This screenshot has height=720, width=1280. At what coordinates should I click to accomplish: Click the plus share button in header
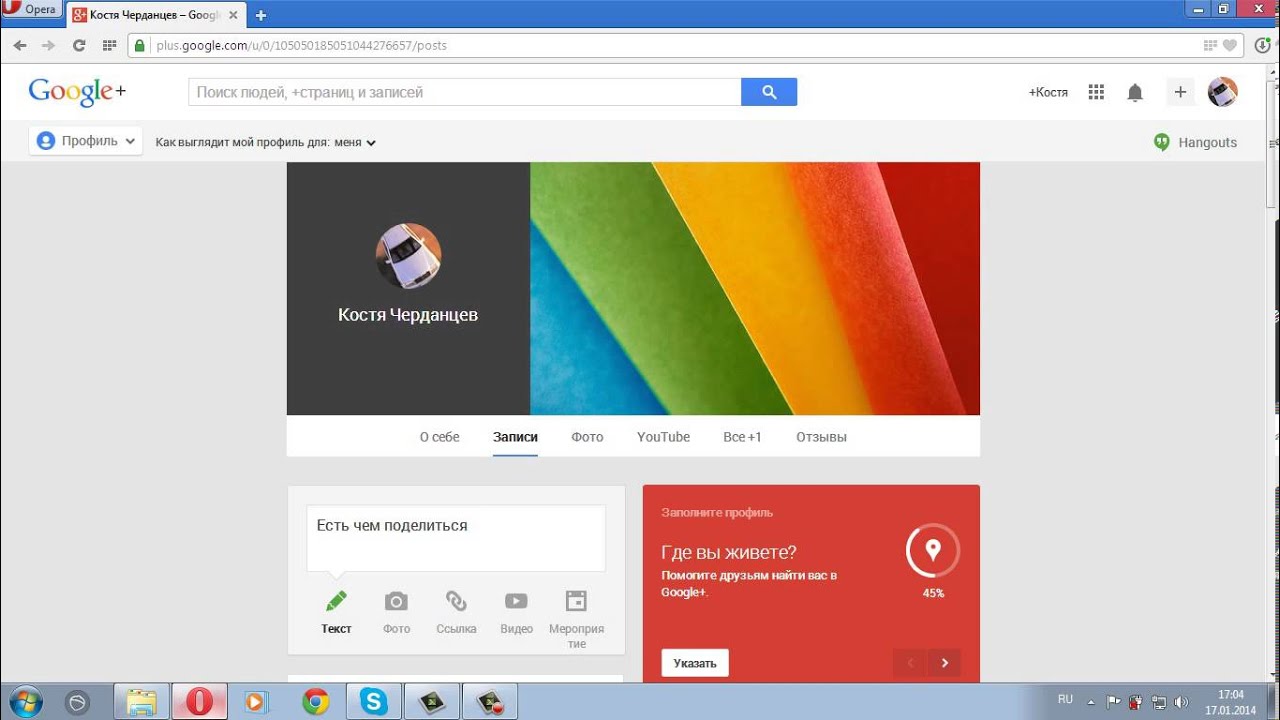click(1180, 92)
